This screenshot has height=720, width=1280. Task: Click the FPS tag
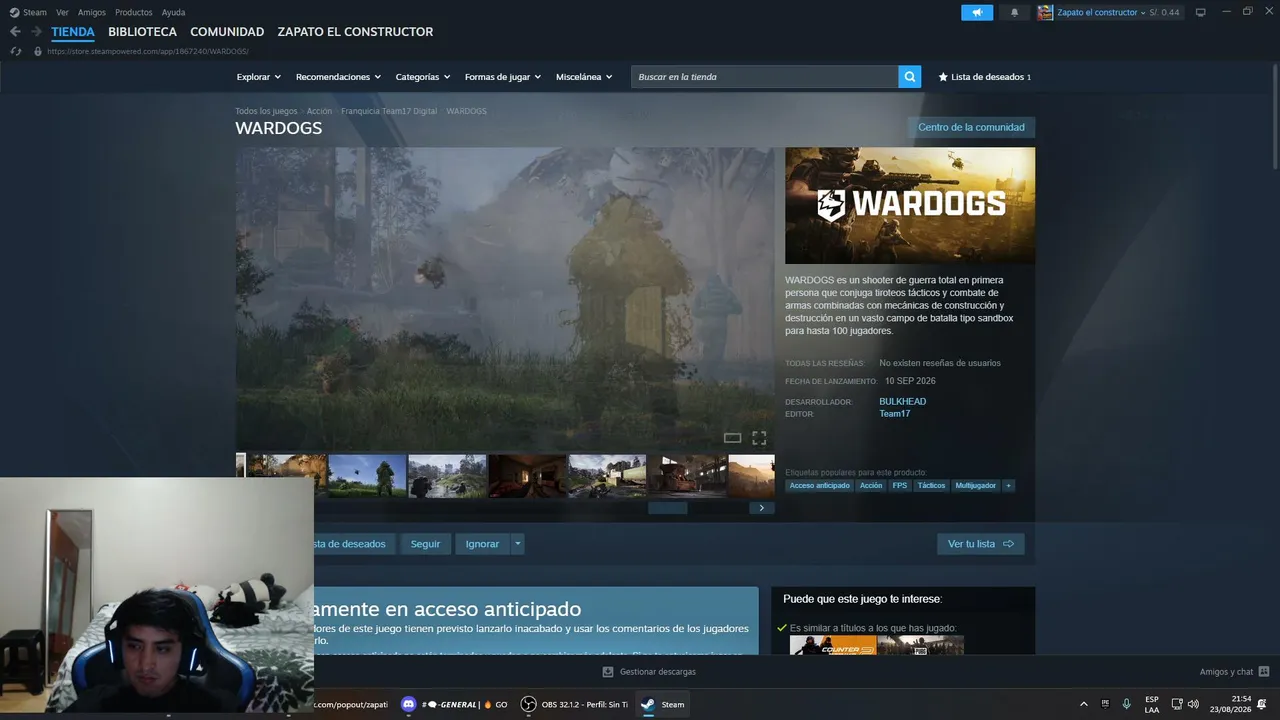(900, 486)
